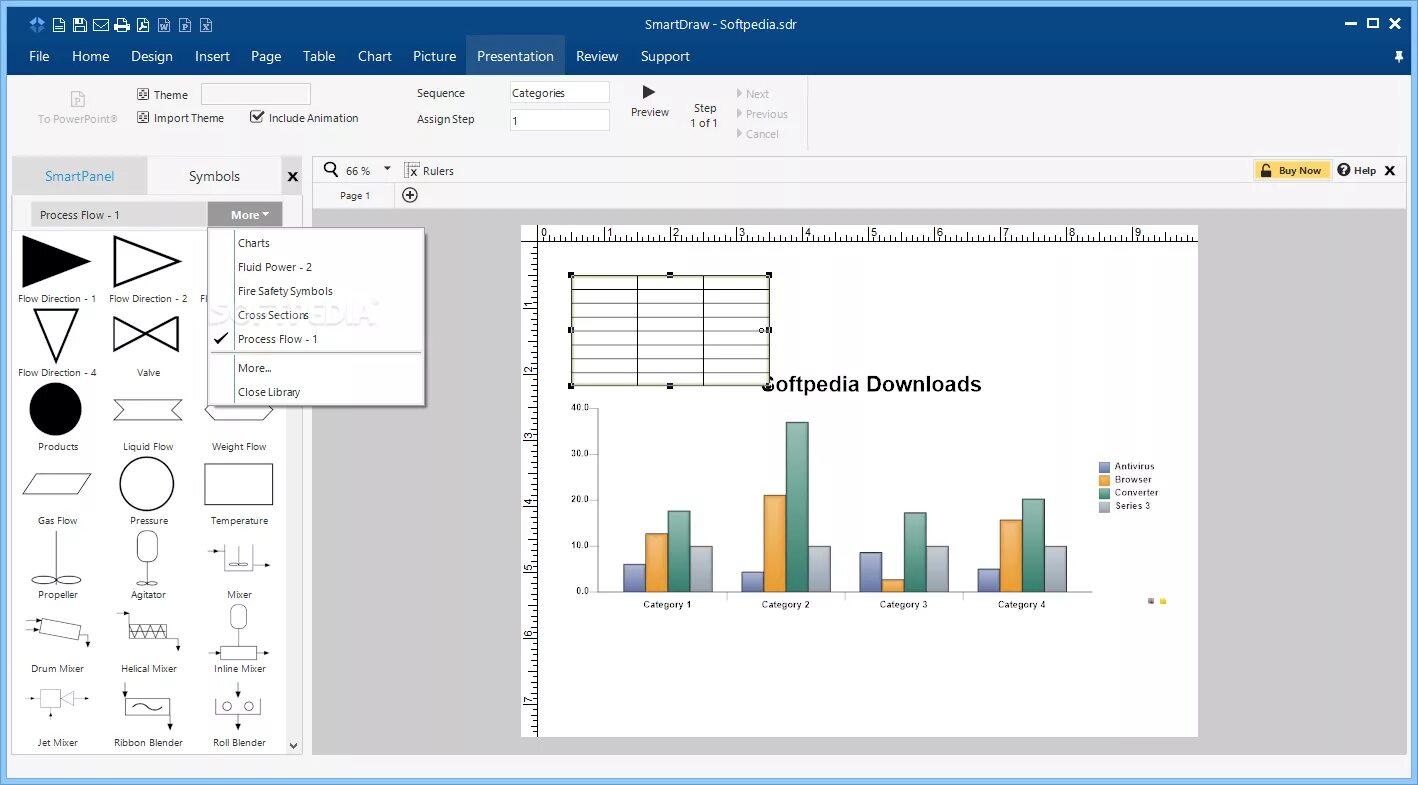Pick the Propeller symbol
1418x785 pixels.
[57, 565]
